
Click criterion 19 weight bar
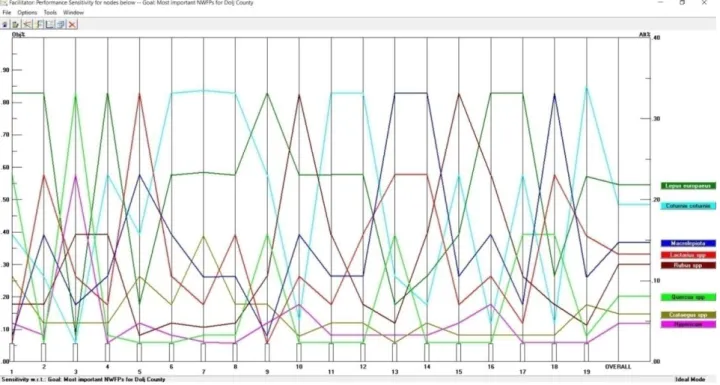coord(586,352)
